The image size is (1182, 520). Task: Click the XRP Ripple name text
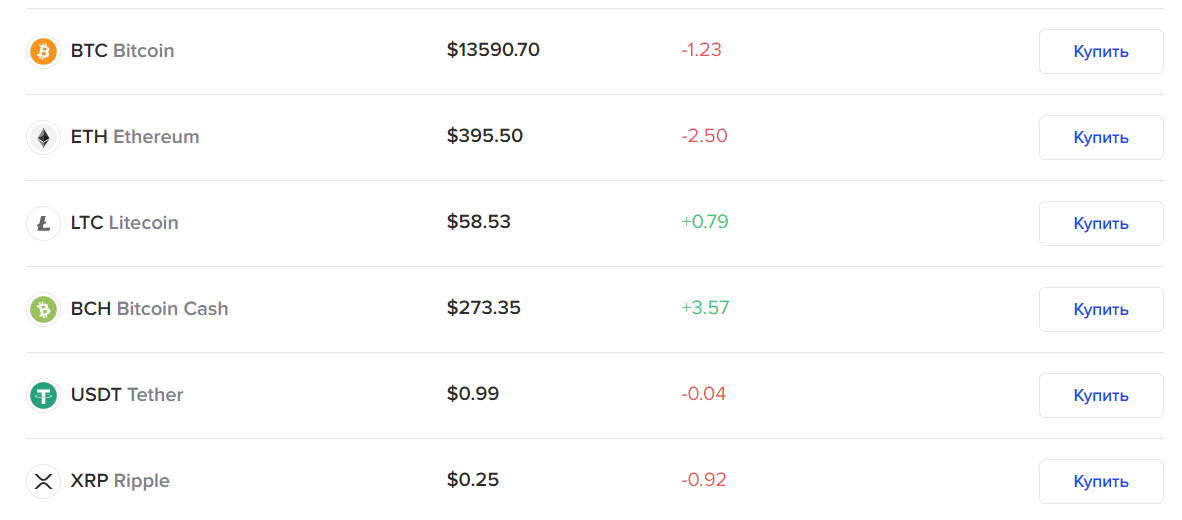click(x=120, y=481)
